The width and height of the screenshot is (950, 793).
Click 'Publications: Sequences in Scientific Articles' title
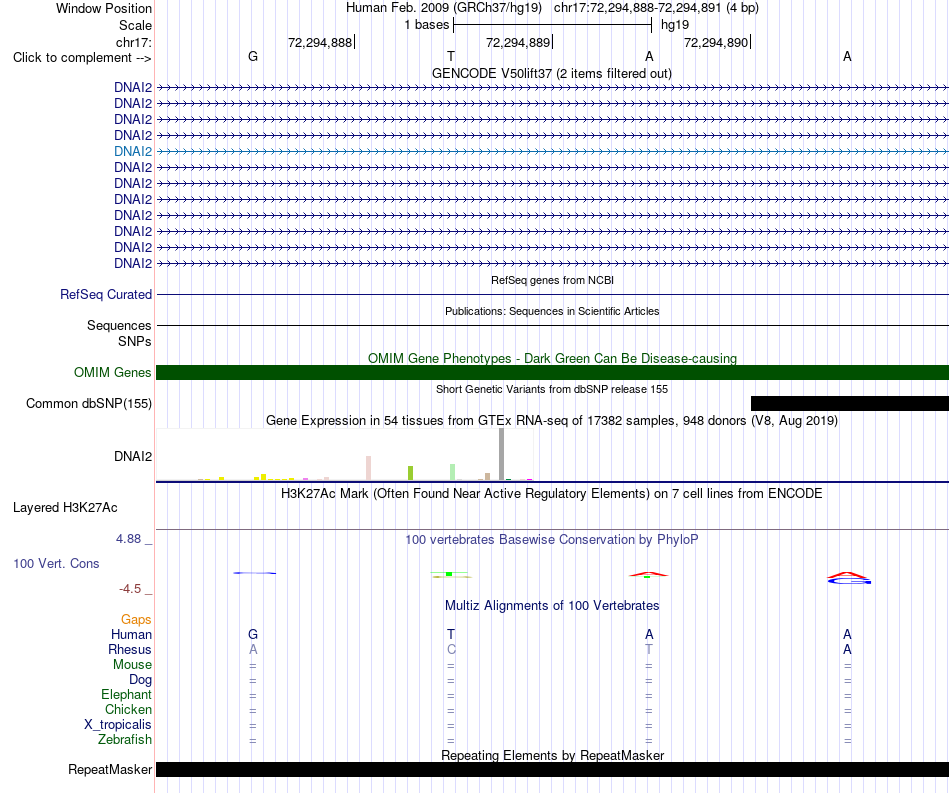coord(552,311)
